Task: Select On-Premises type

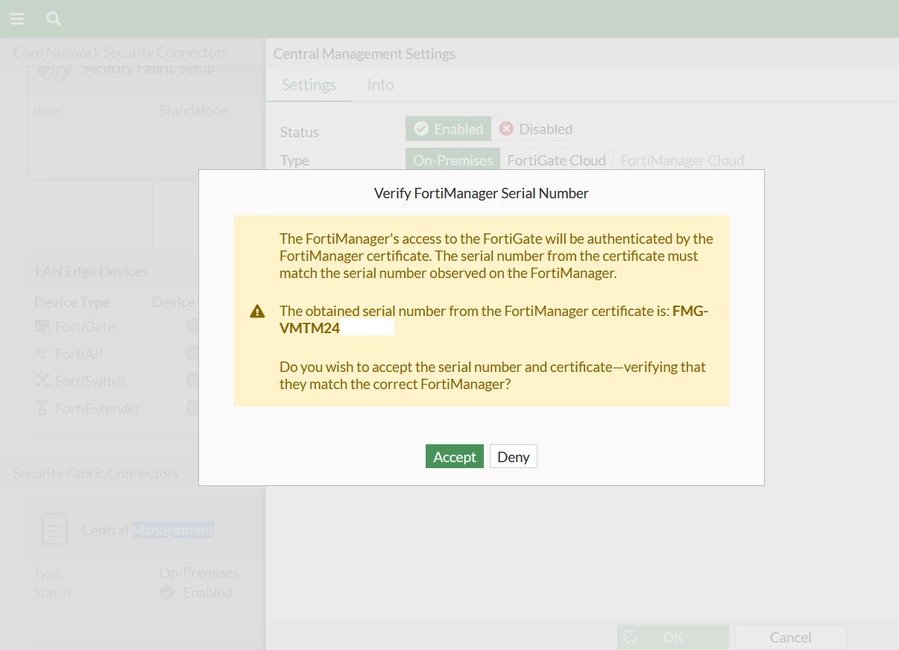Action: point(452,160)
